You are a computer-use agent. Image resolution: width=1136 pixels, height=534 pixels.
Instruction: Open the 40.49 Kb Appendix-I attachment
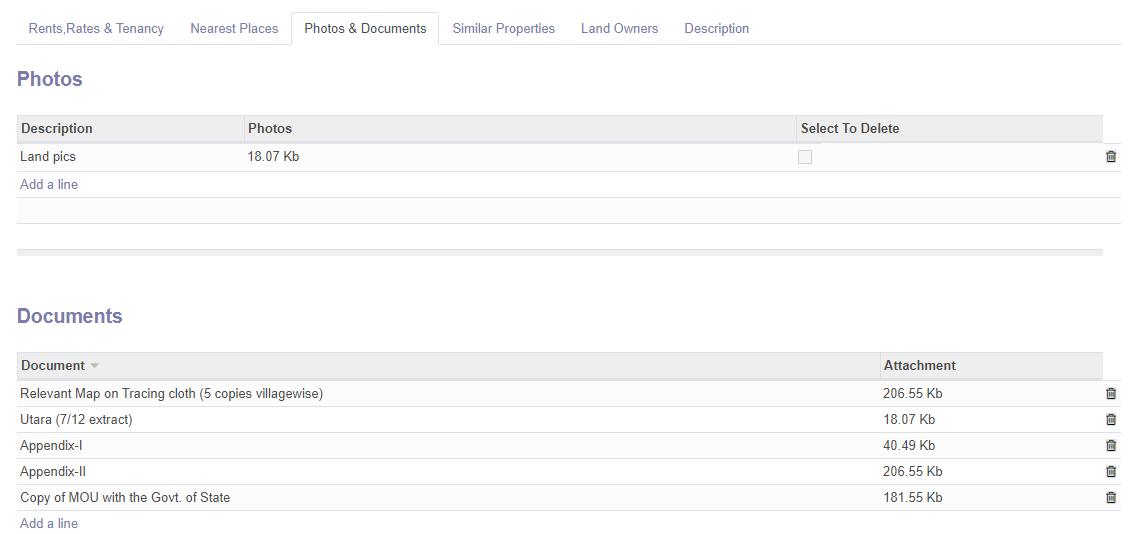click(x=909, y=446)
